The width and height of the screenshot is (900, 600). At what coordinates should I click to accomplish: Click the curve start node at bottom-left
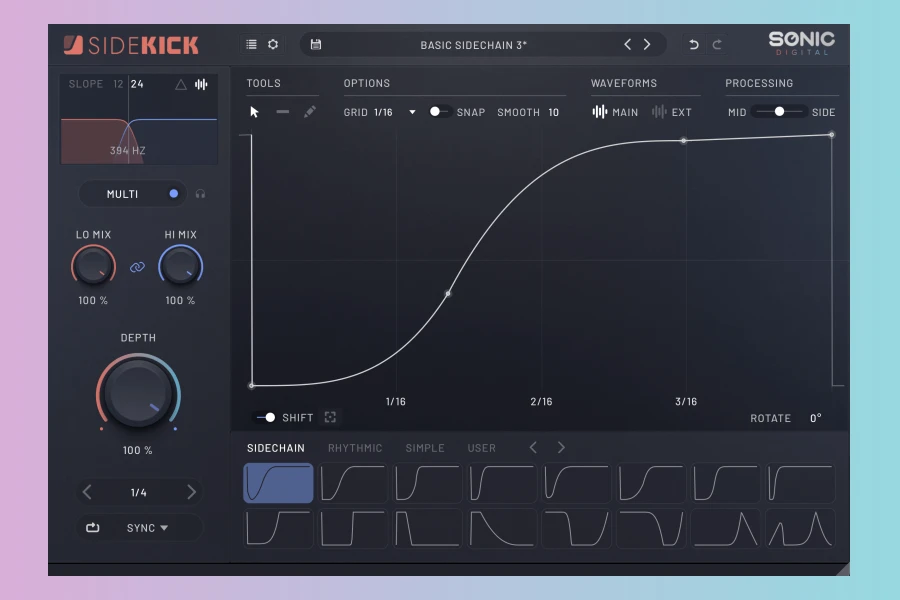pyautogui.click(x=251, y=386)
